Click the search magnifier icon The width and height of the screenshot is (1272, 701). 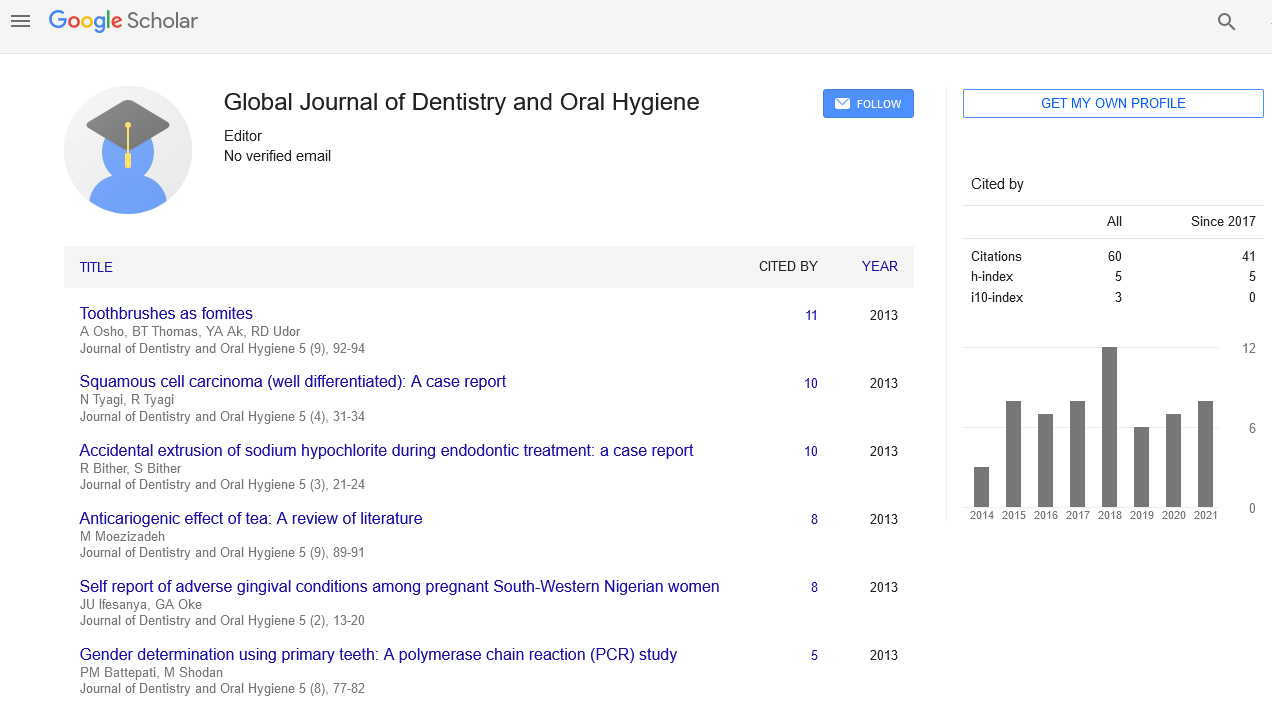[1226, 22]
